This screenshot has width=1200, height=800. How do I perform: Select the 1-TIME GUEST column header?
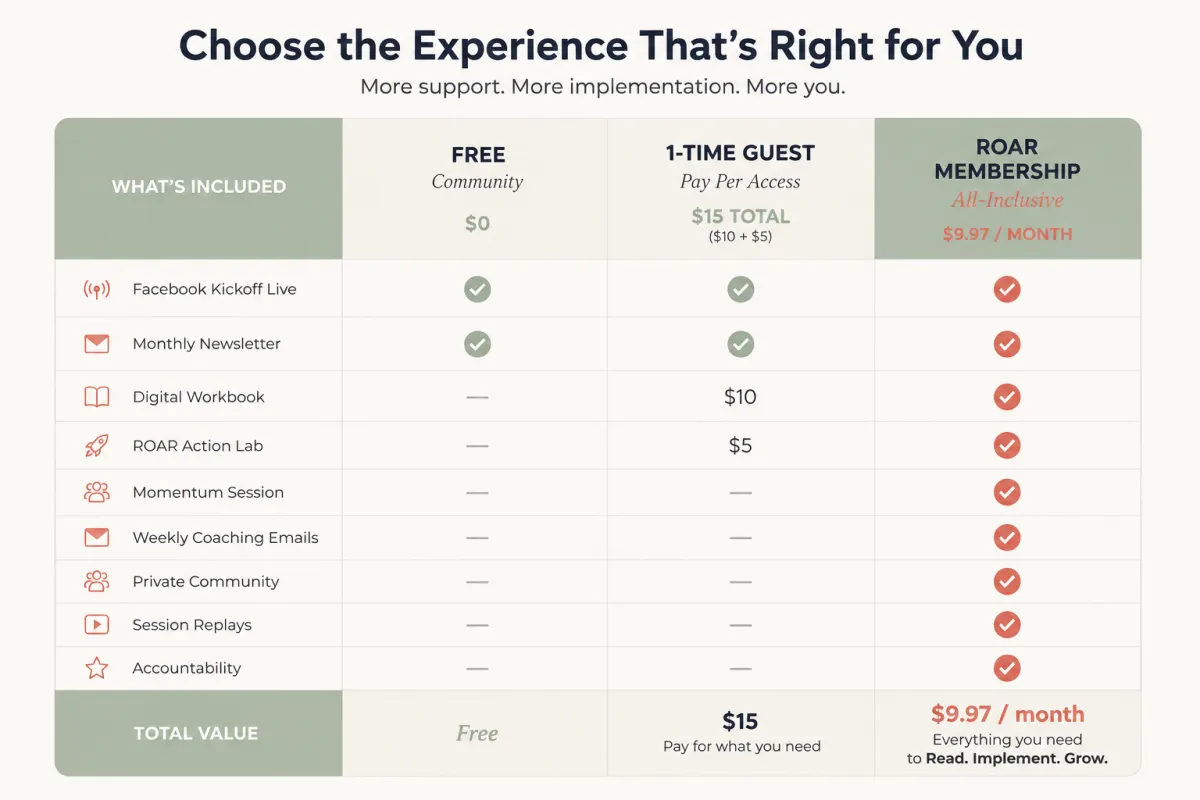(741, 189)
